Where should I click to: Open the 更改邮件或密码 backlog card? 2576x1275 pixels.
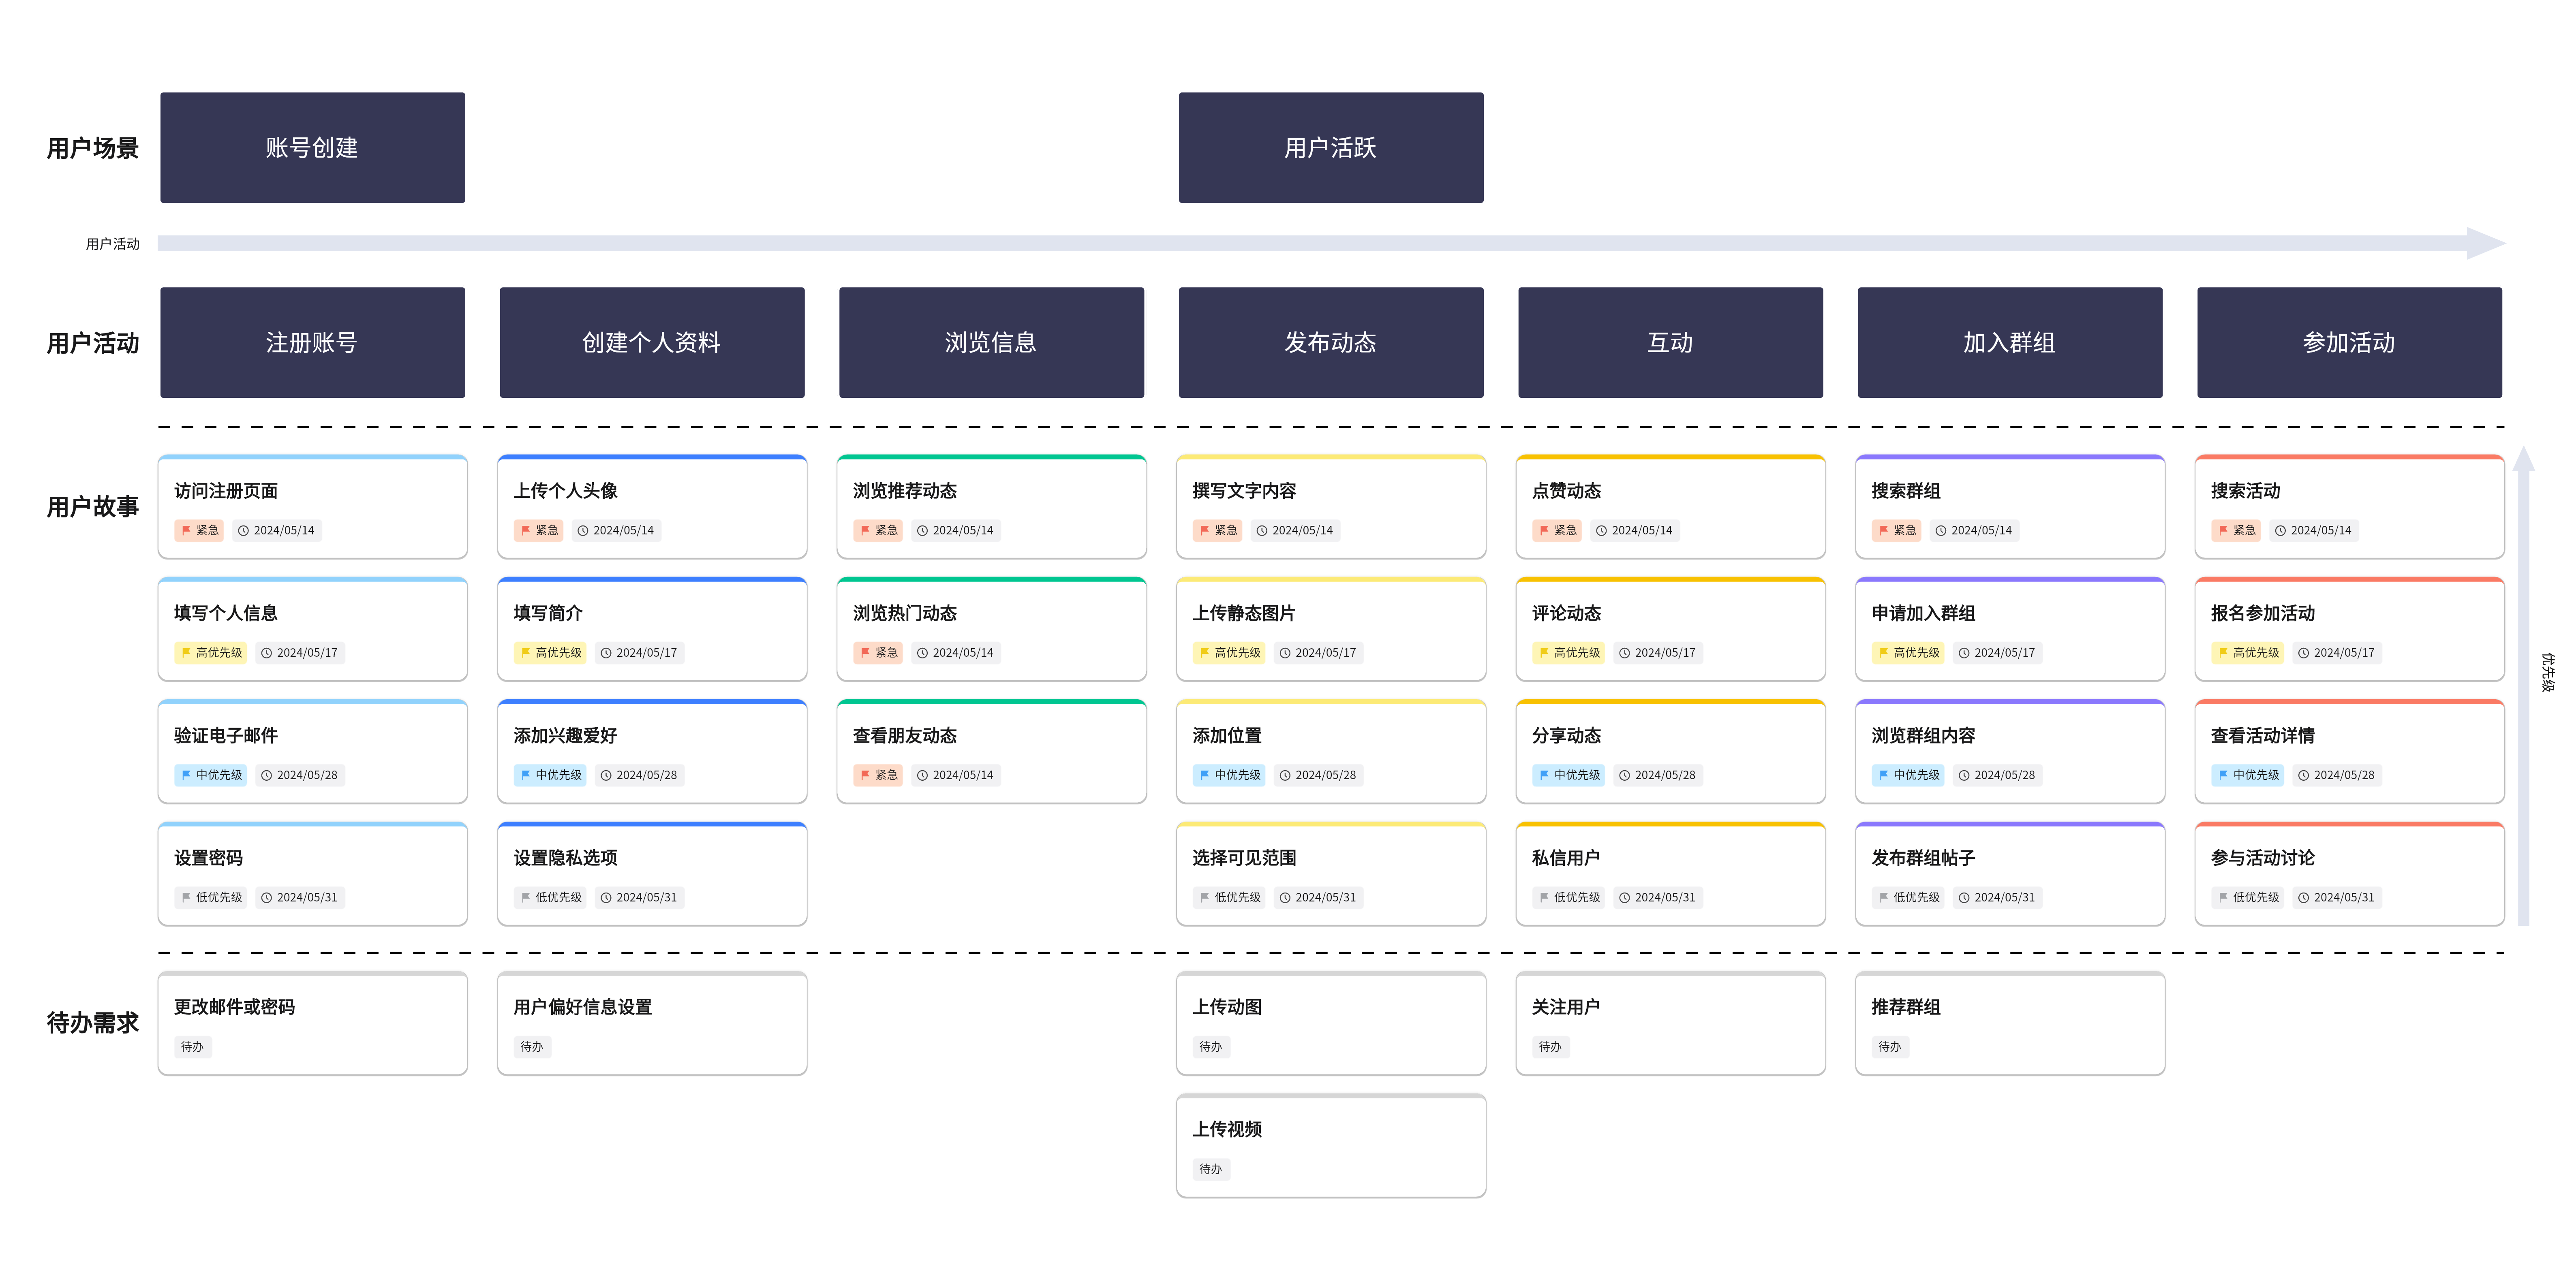312,1023
